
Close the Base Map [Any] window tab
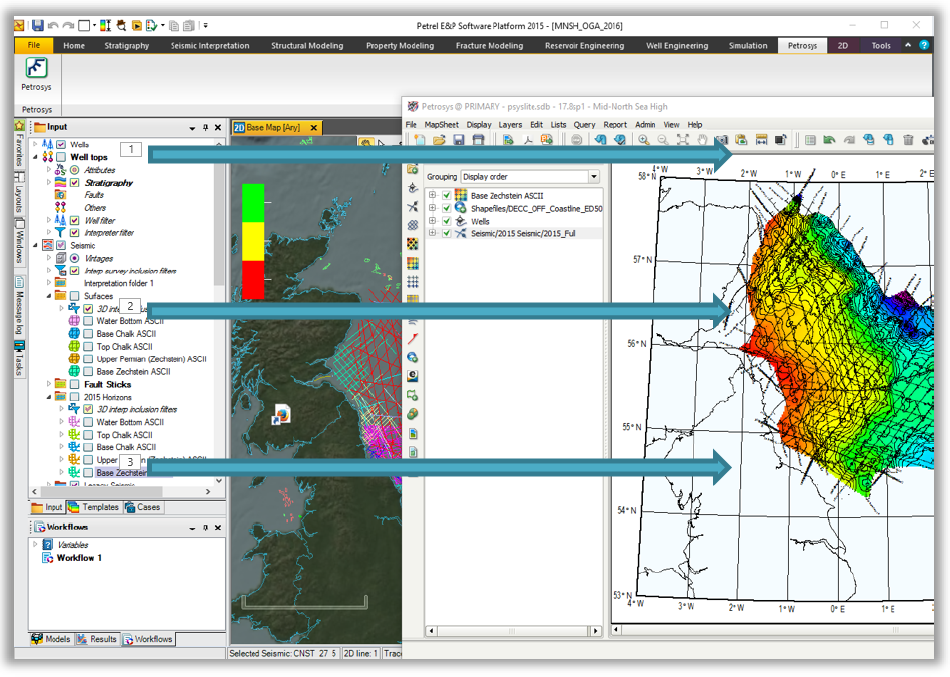tap(314, 127)
